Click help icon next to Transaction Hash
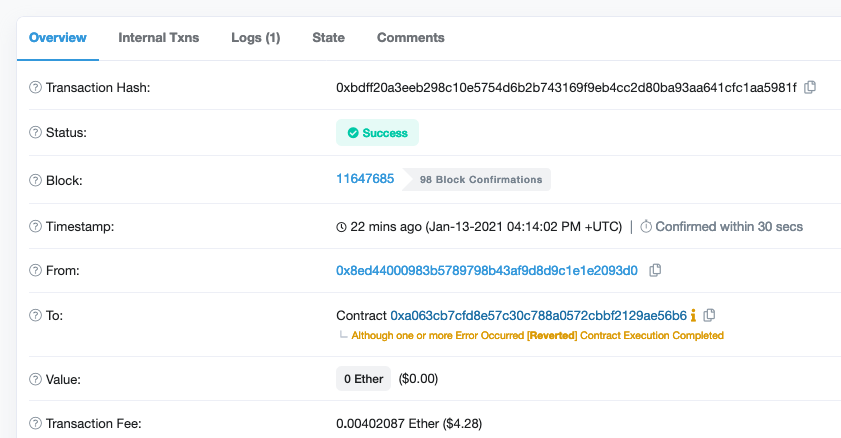This screenshot has height=438, width=841. (x=35, y=87)
